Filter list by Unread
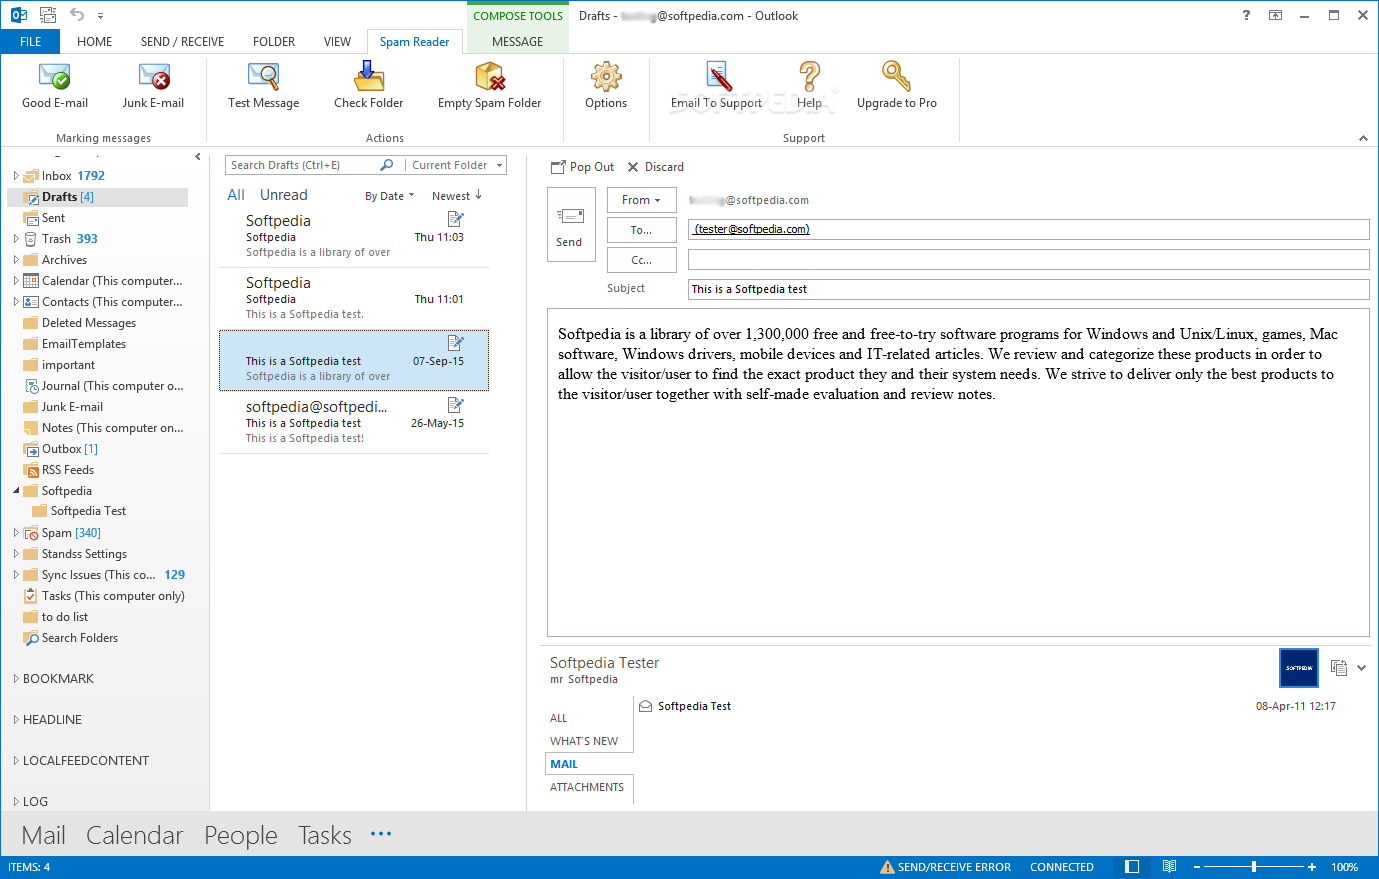The height and width of the screenshot is (879, 1379). [x=284, y=195]
